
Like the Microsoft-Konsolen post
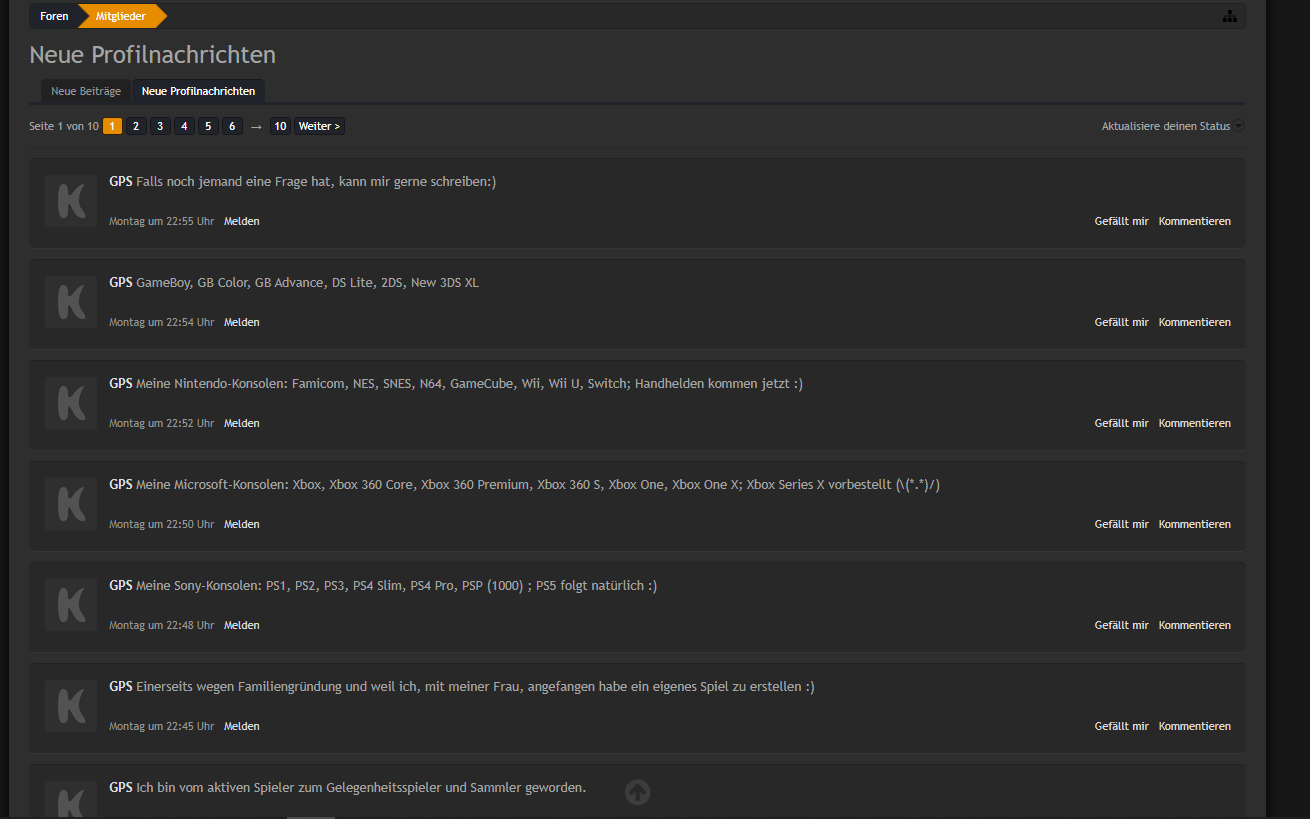1121,524
